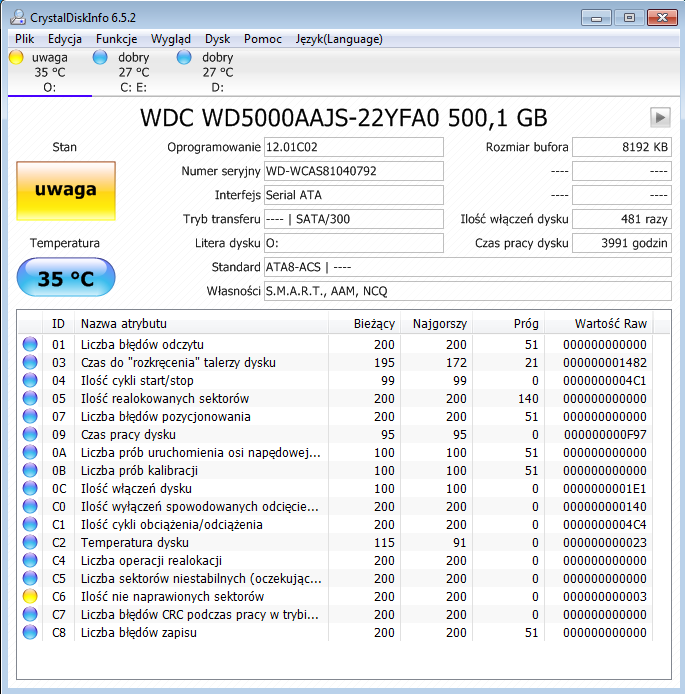Click raw value 000000001482 in row 03
685x694 pixels.
[604, 362]
